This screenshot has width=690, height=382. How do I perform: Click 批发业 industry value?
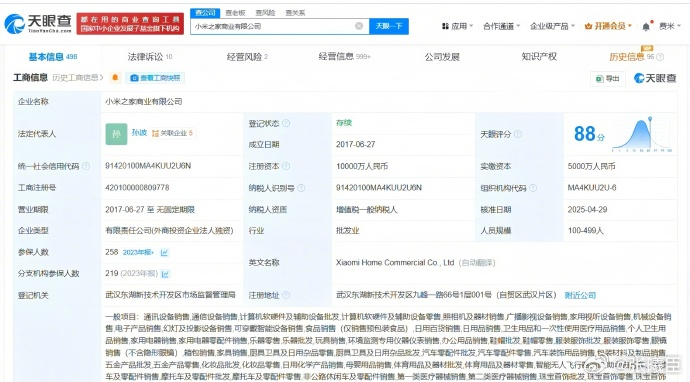click(x=348, y=231)
